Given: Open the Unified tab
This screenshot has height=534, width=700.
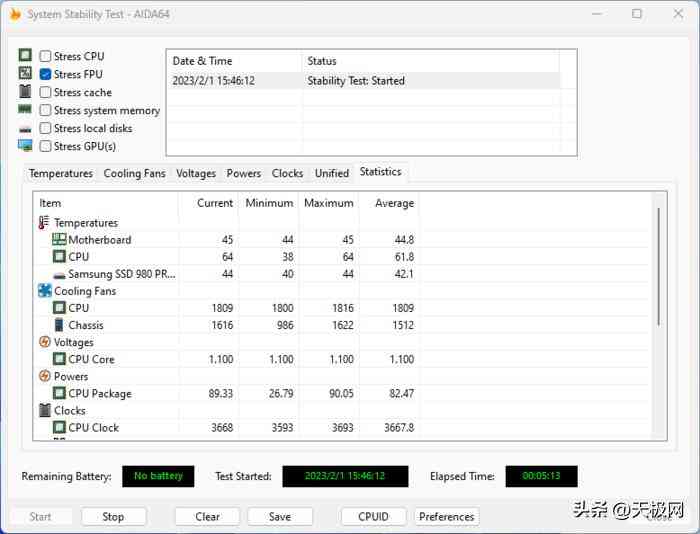Looking at the screenshot, I should [332, 173].
